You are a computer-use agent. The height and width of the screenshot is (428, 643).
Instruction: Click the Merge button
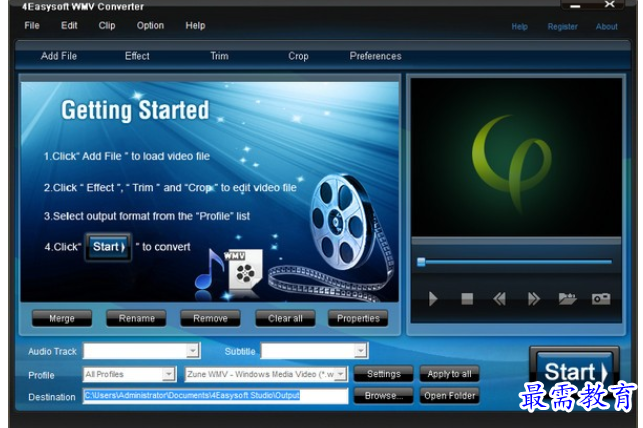coord(62,318)
